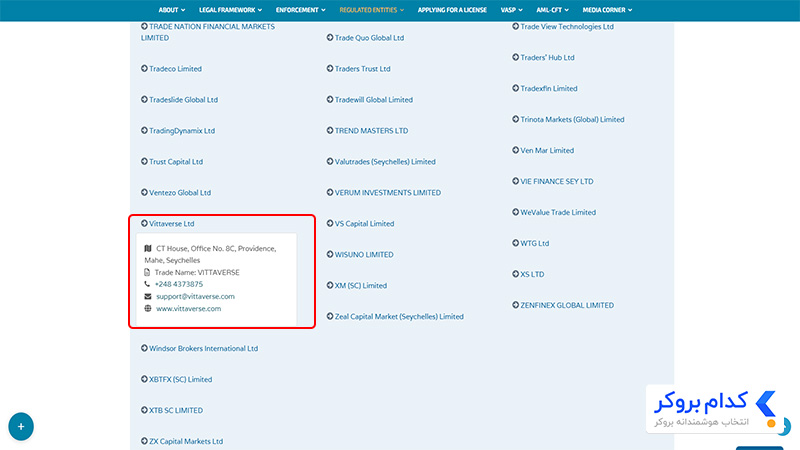
Task: Expand ZX Capital Markets Ltd entry
Action: (x=182, y=441)
